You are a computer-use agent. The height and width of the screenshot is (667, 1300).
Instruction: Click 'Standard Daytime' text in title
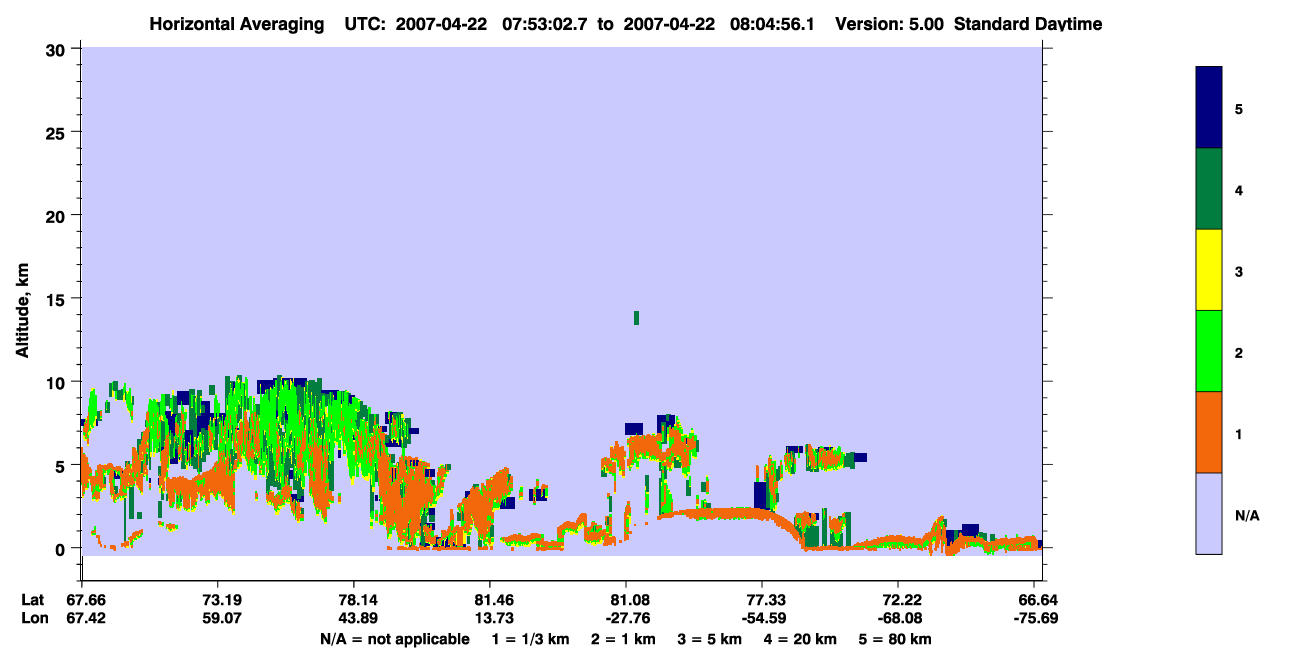pyautogui.click(x=1028, y=24)
